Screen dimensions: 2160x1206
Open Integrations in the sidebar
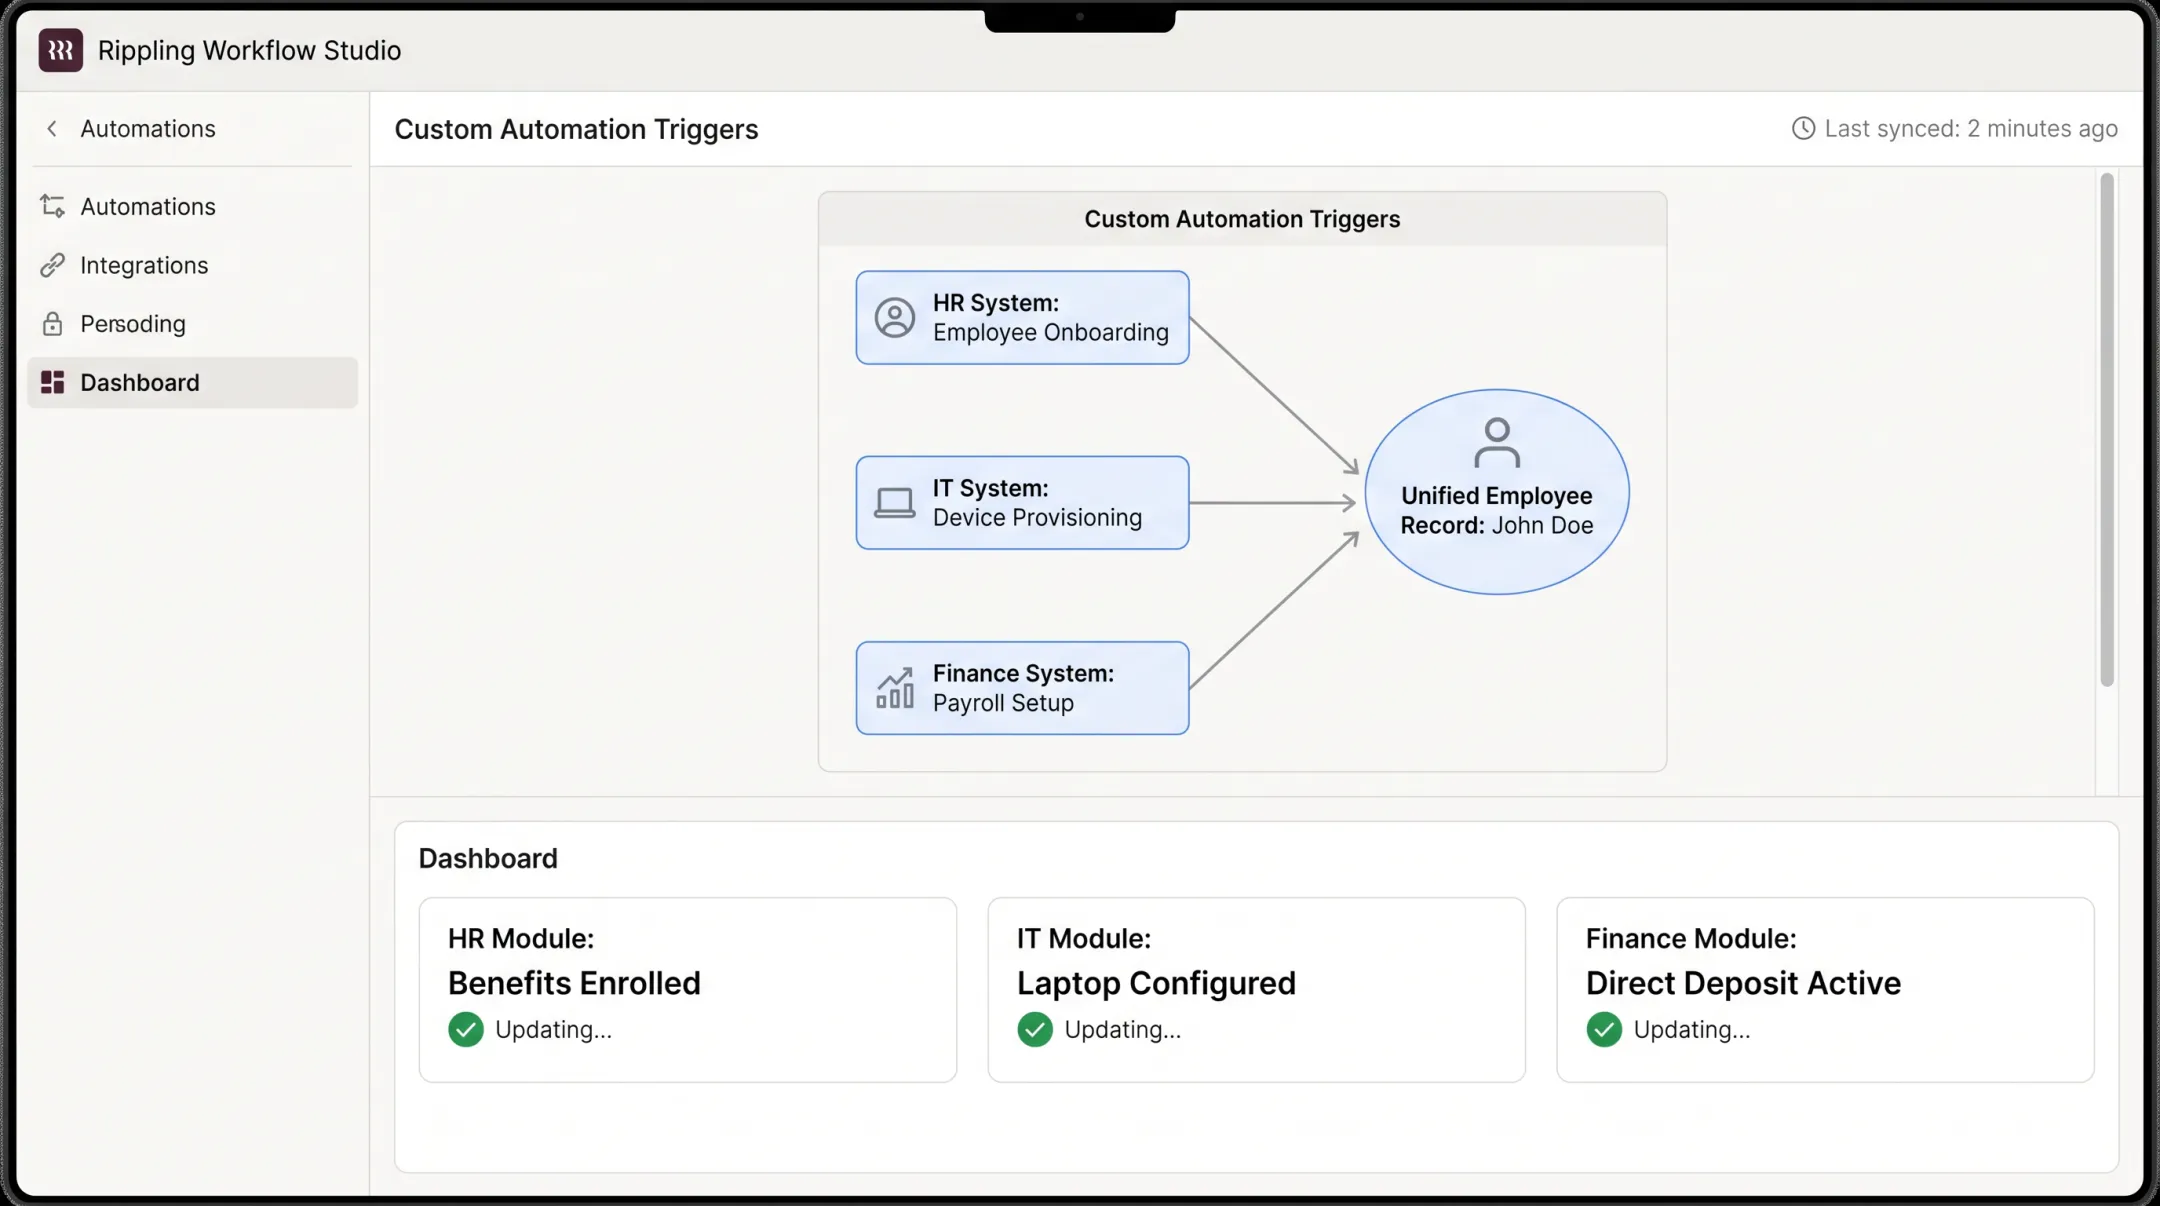click(x=192, y=265)
